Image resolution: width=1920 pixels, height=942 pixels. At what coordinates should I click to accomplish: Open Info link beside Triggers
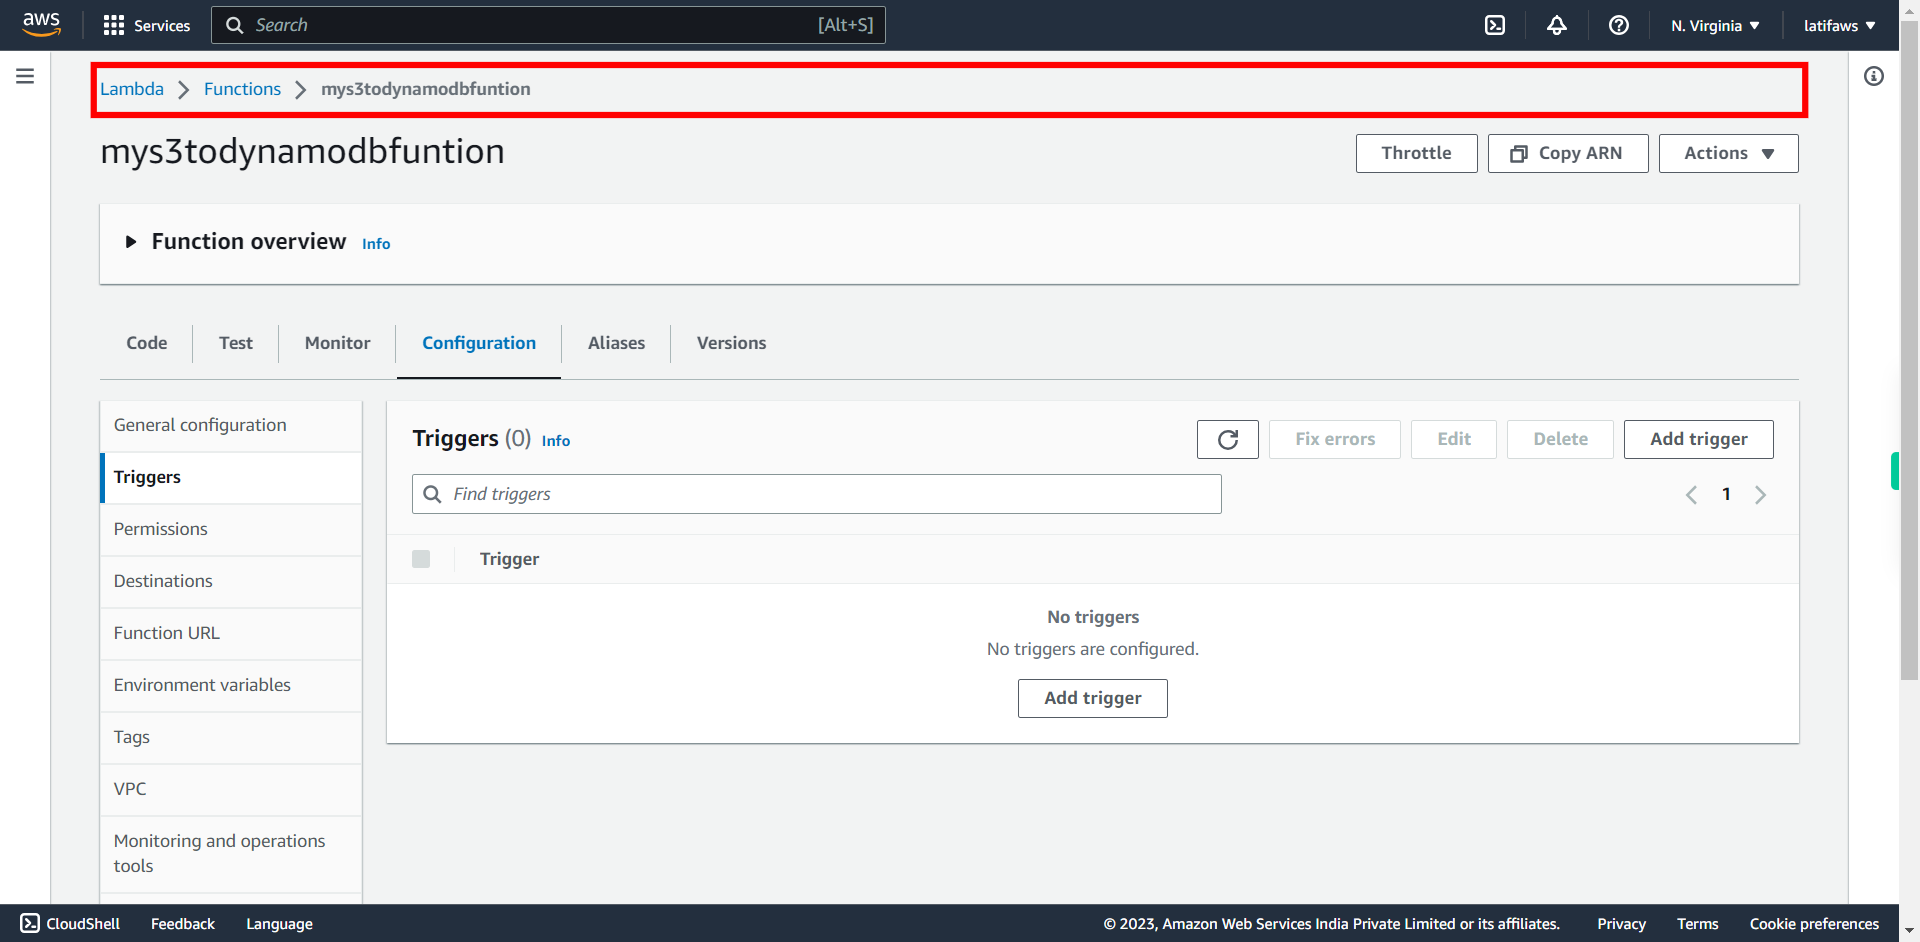556,441
